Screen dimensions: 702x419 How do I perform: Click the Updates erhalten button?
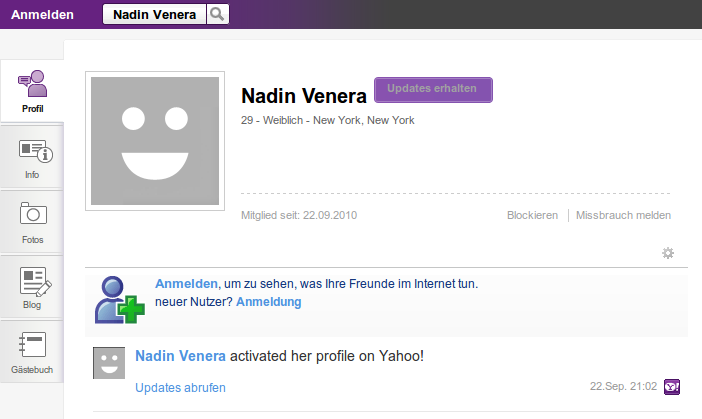[x=433, y=90]
